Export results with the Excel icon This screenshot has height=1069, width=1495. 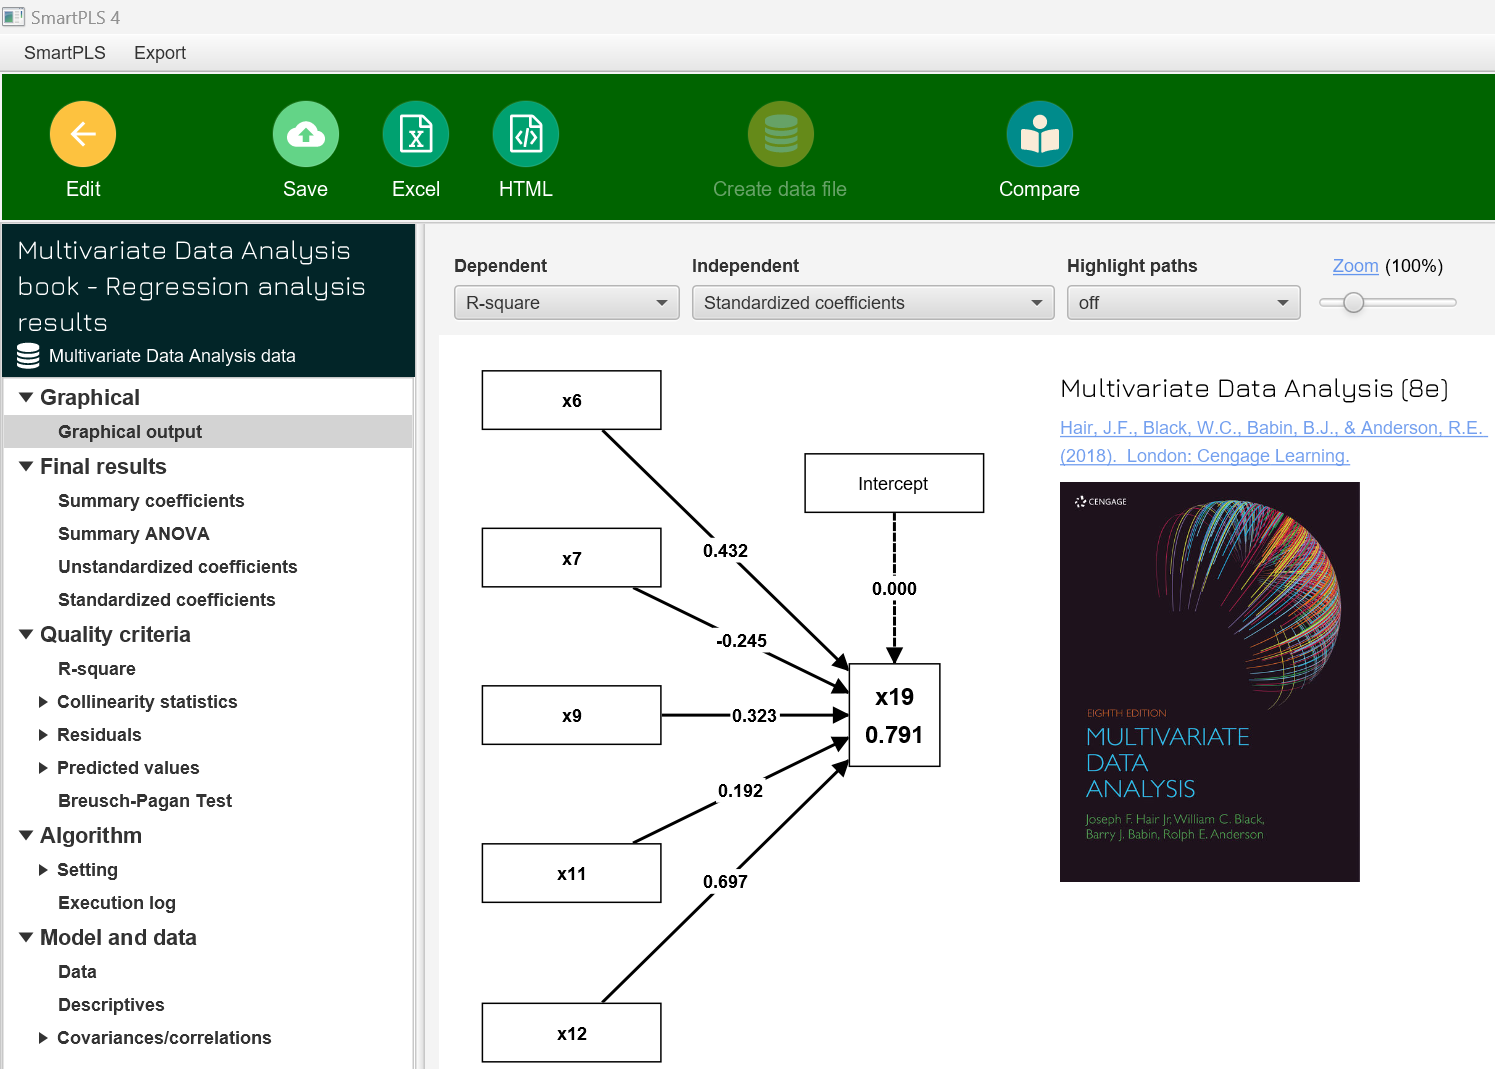(416, 134)
